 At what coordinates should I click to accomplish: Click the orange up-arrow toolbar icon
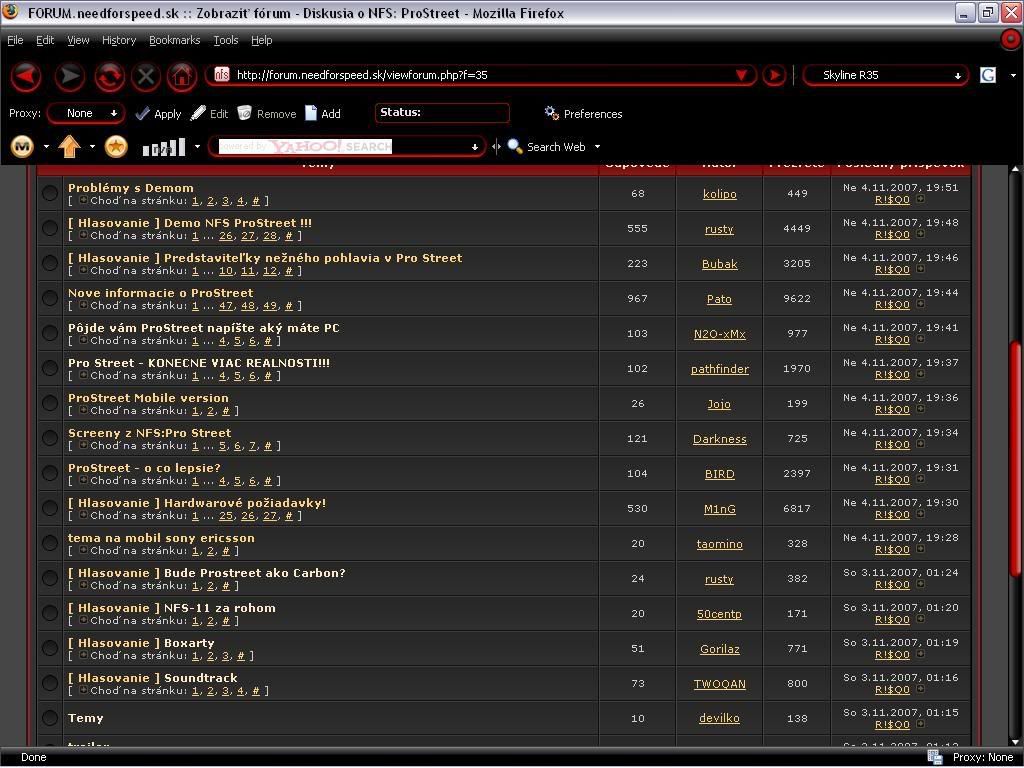[69, 146]
